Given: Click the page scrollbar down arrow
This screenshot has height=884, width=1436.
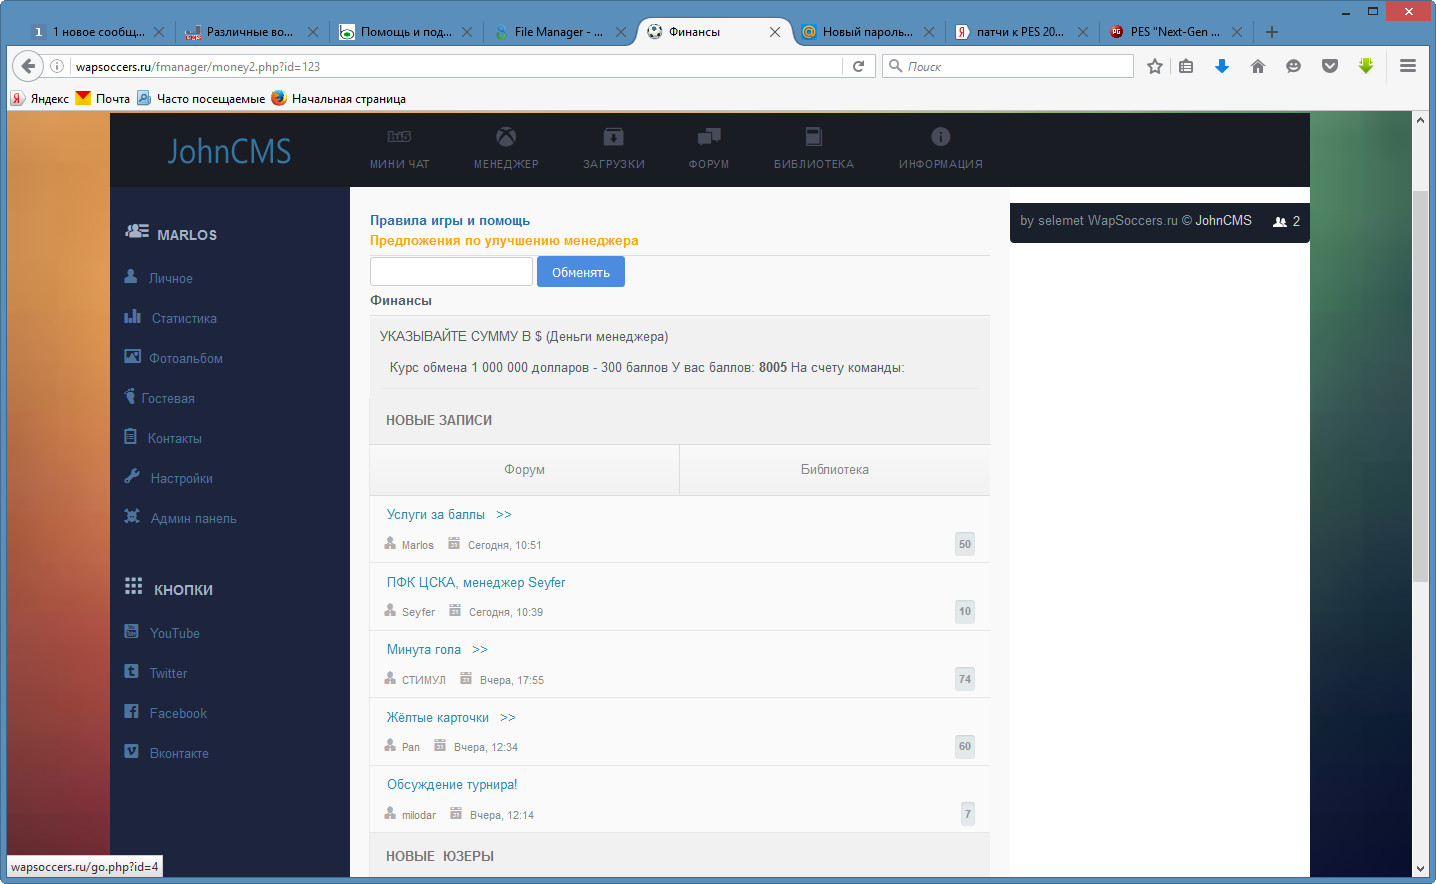Looking at the screenshot, I should click(x=1420, y=868).
